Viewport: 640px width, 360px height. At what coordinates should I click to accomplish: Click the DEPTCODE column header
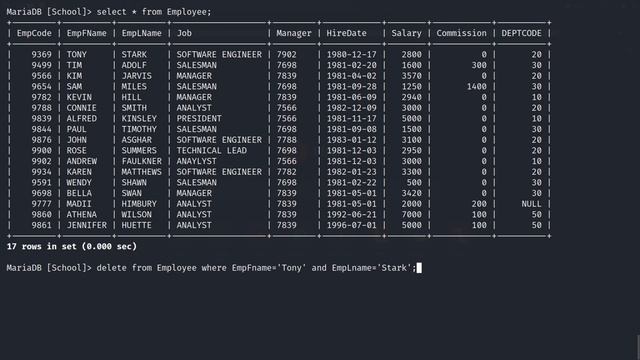(x=522, y=33)
